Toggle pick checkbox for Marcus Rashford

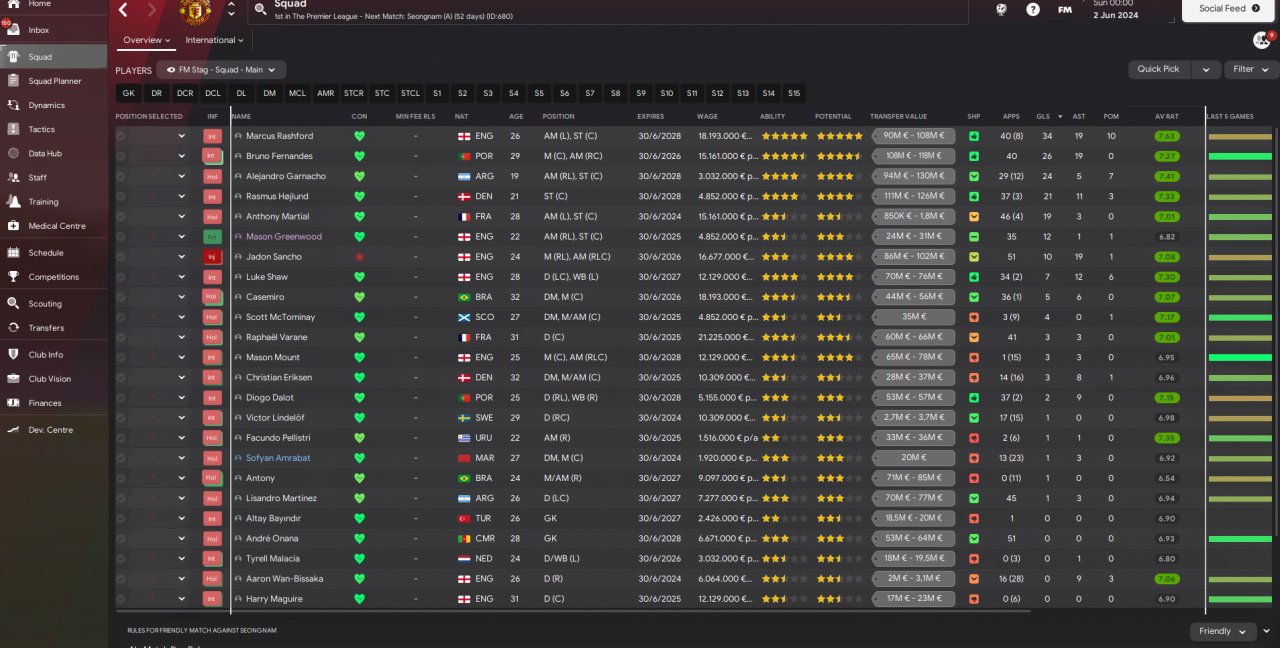pos(121,136)
